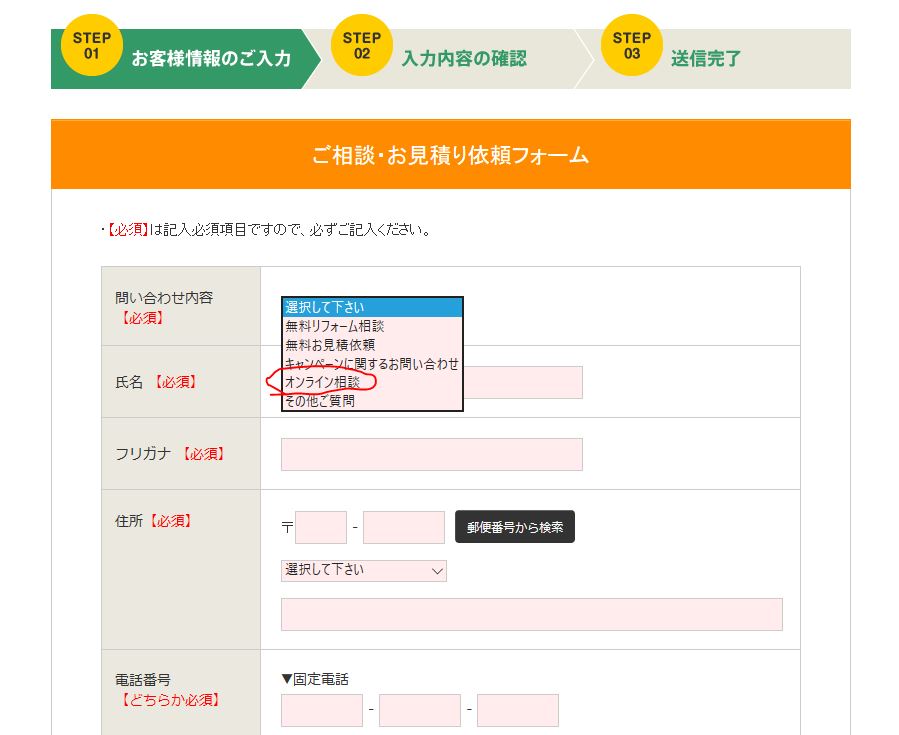This screenshot has width=899, height=735.
Task: Click the STEP 01 yellow circle badge
Action: (92, 45)
